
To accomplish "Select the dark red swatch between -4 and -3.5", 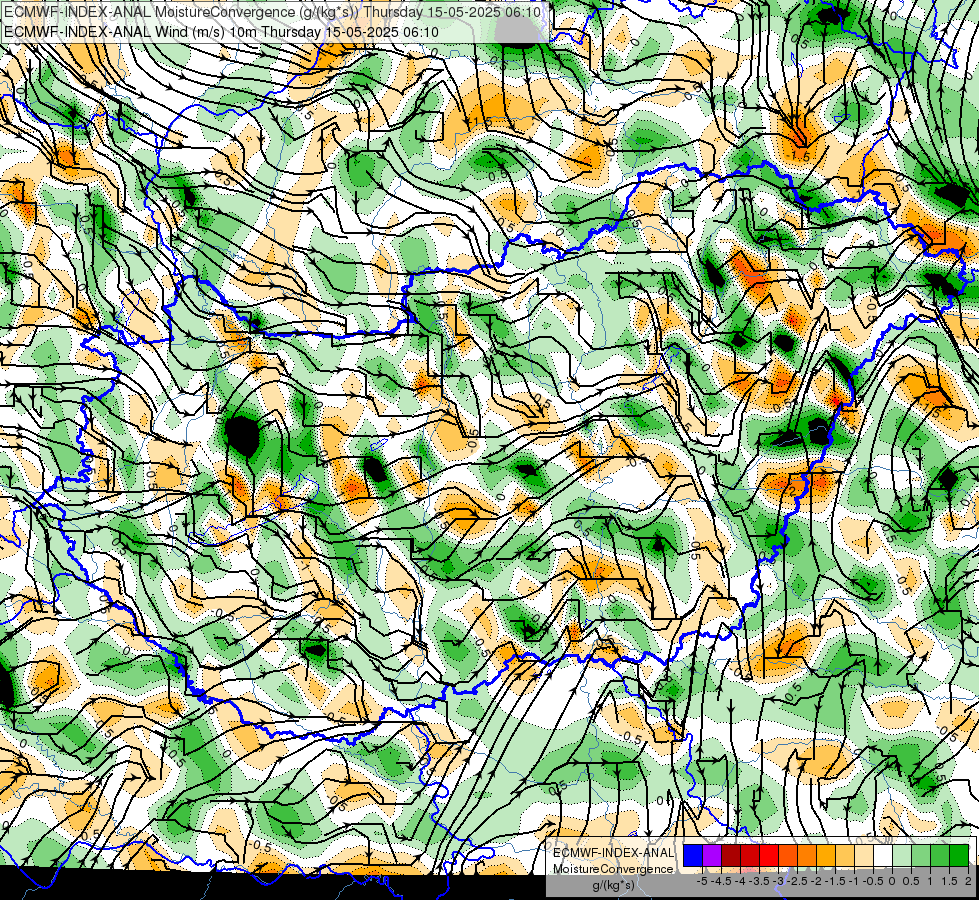I will 750,855.
